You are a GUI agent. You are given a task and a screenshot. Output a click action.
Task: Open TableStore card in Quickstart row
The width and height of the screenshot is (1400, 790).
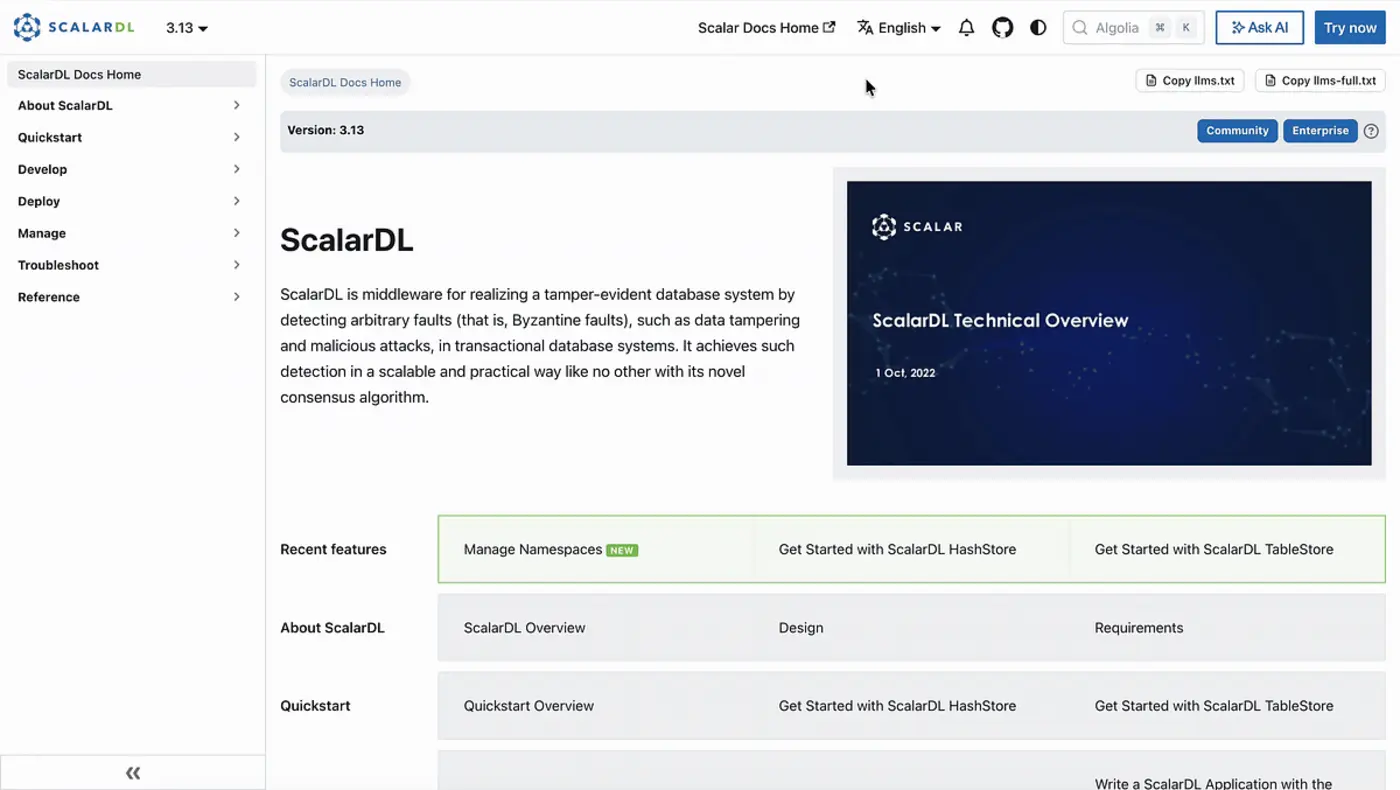1227,706
